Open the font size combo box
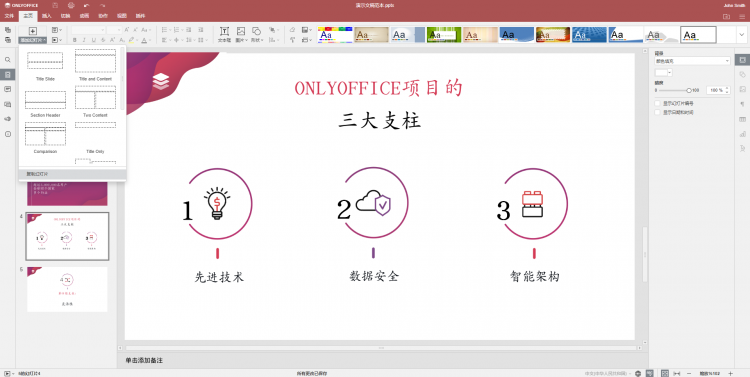This screenshot has height=377, width=750. pos(114,30)
